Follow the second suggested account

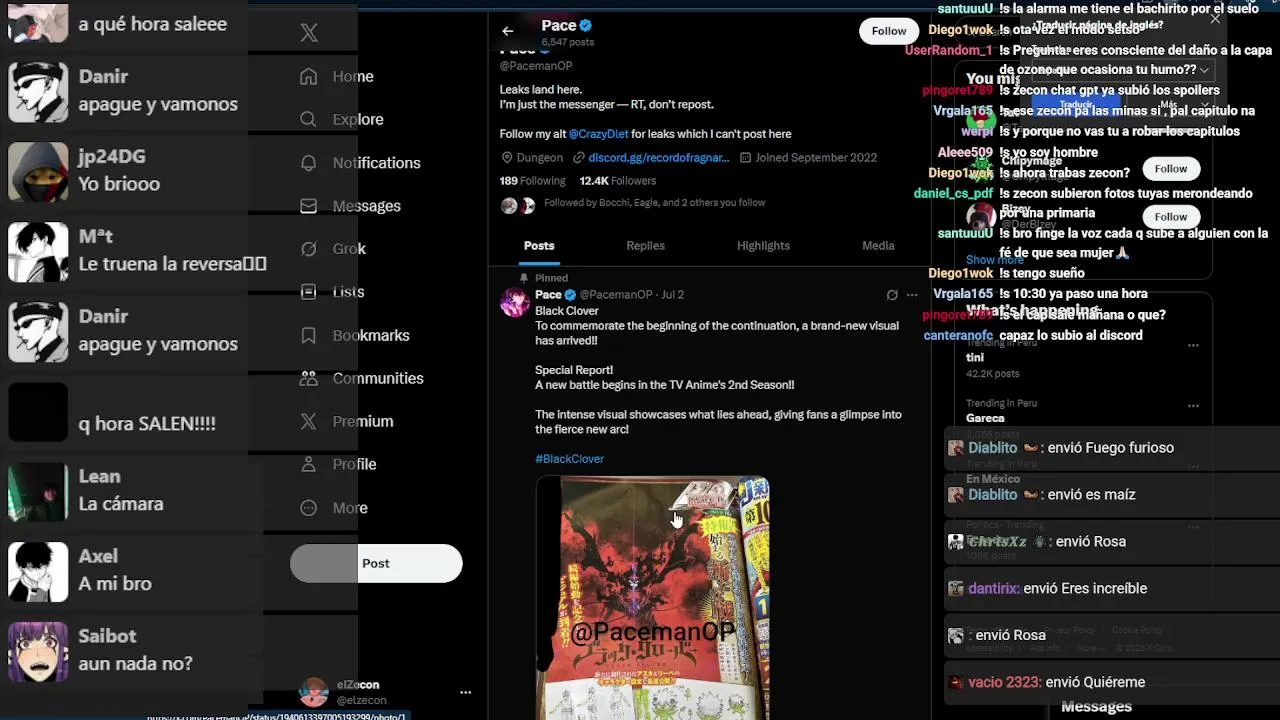[1171, 216]
